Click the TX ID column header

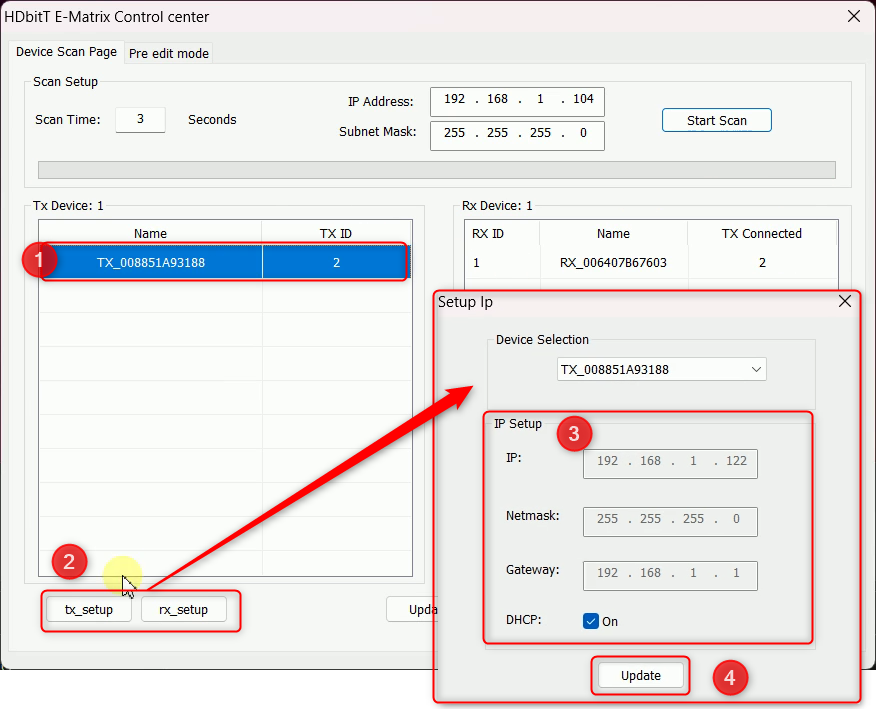[335, 233]
